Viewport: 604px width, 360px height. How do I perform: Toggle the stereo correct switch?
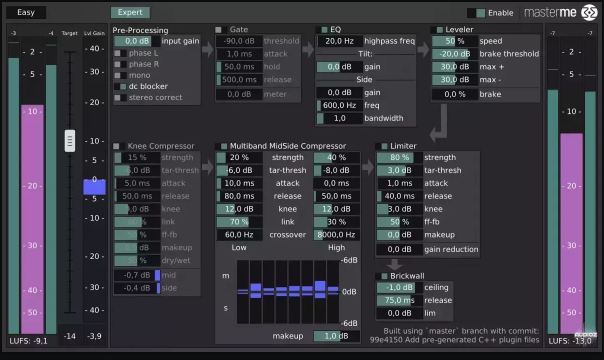(120, 98)
